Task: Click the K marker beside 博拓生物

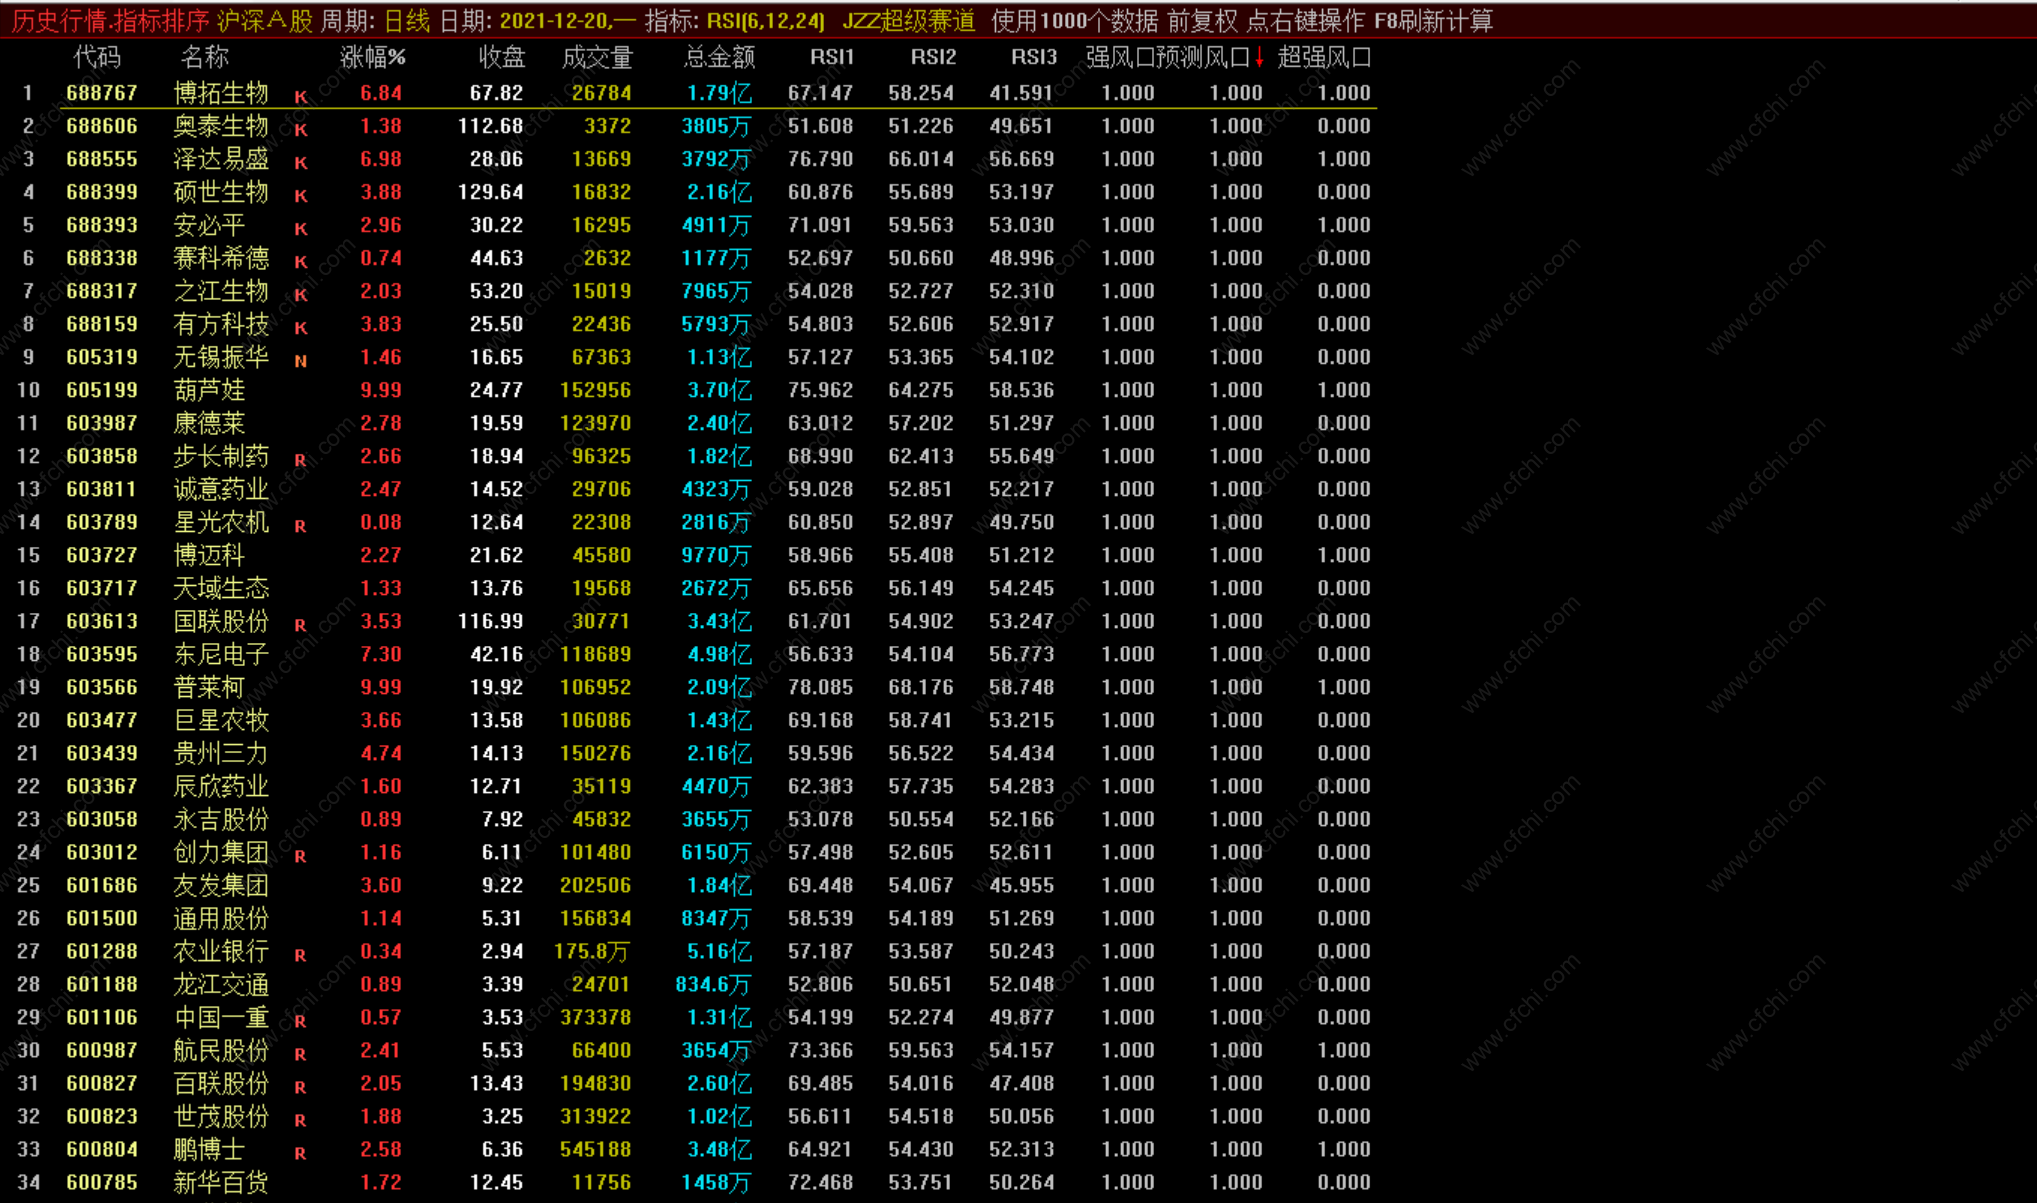Action: point(301,97)
